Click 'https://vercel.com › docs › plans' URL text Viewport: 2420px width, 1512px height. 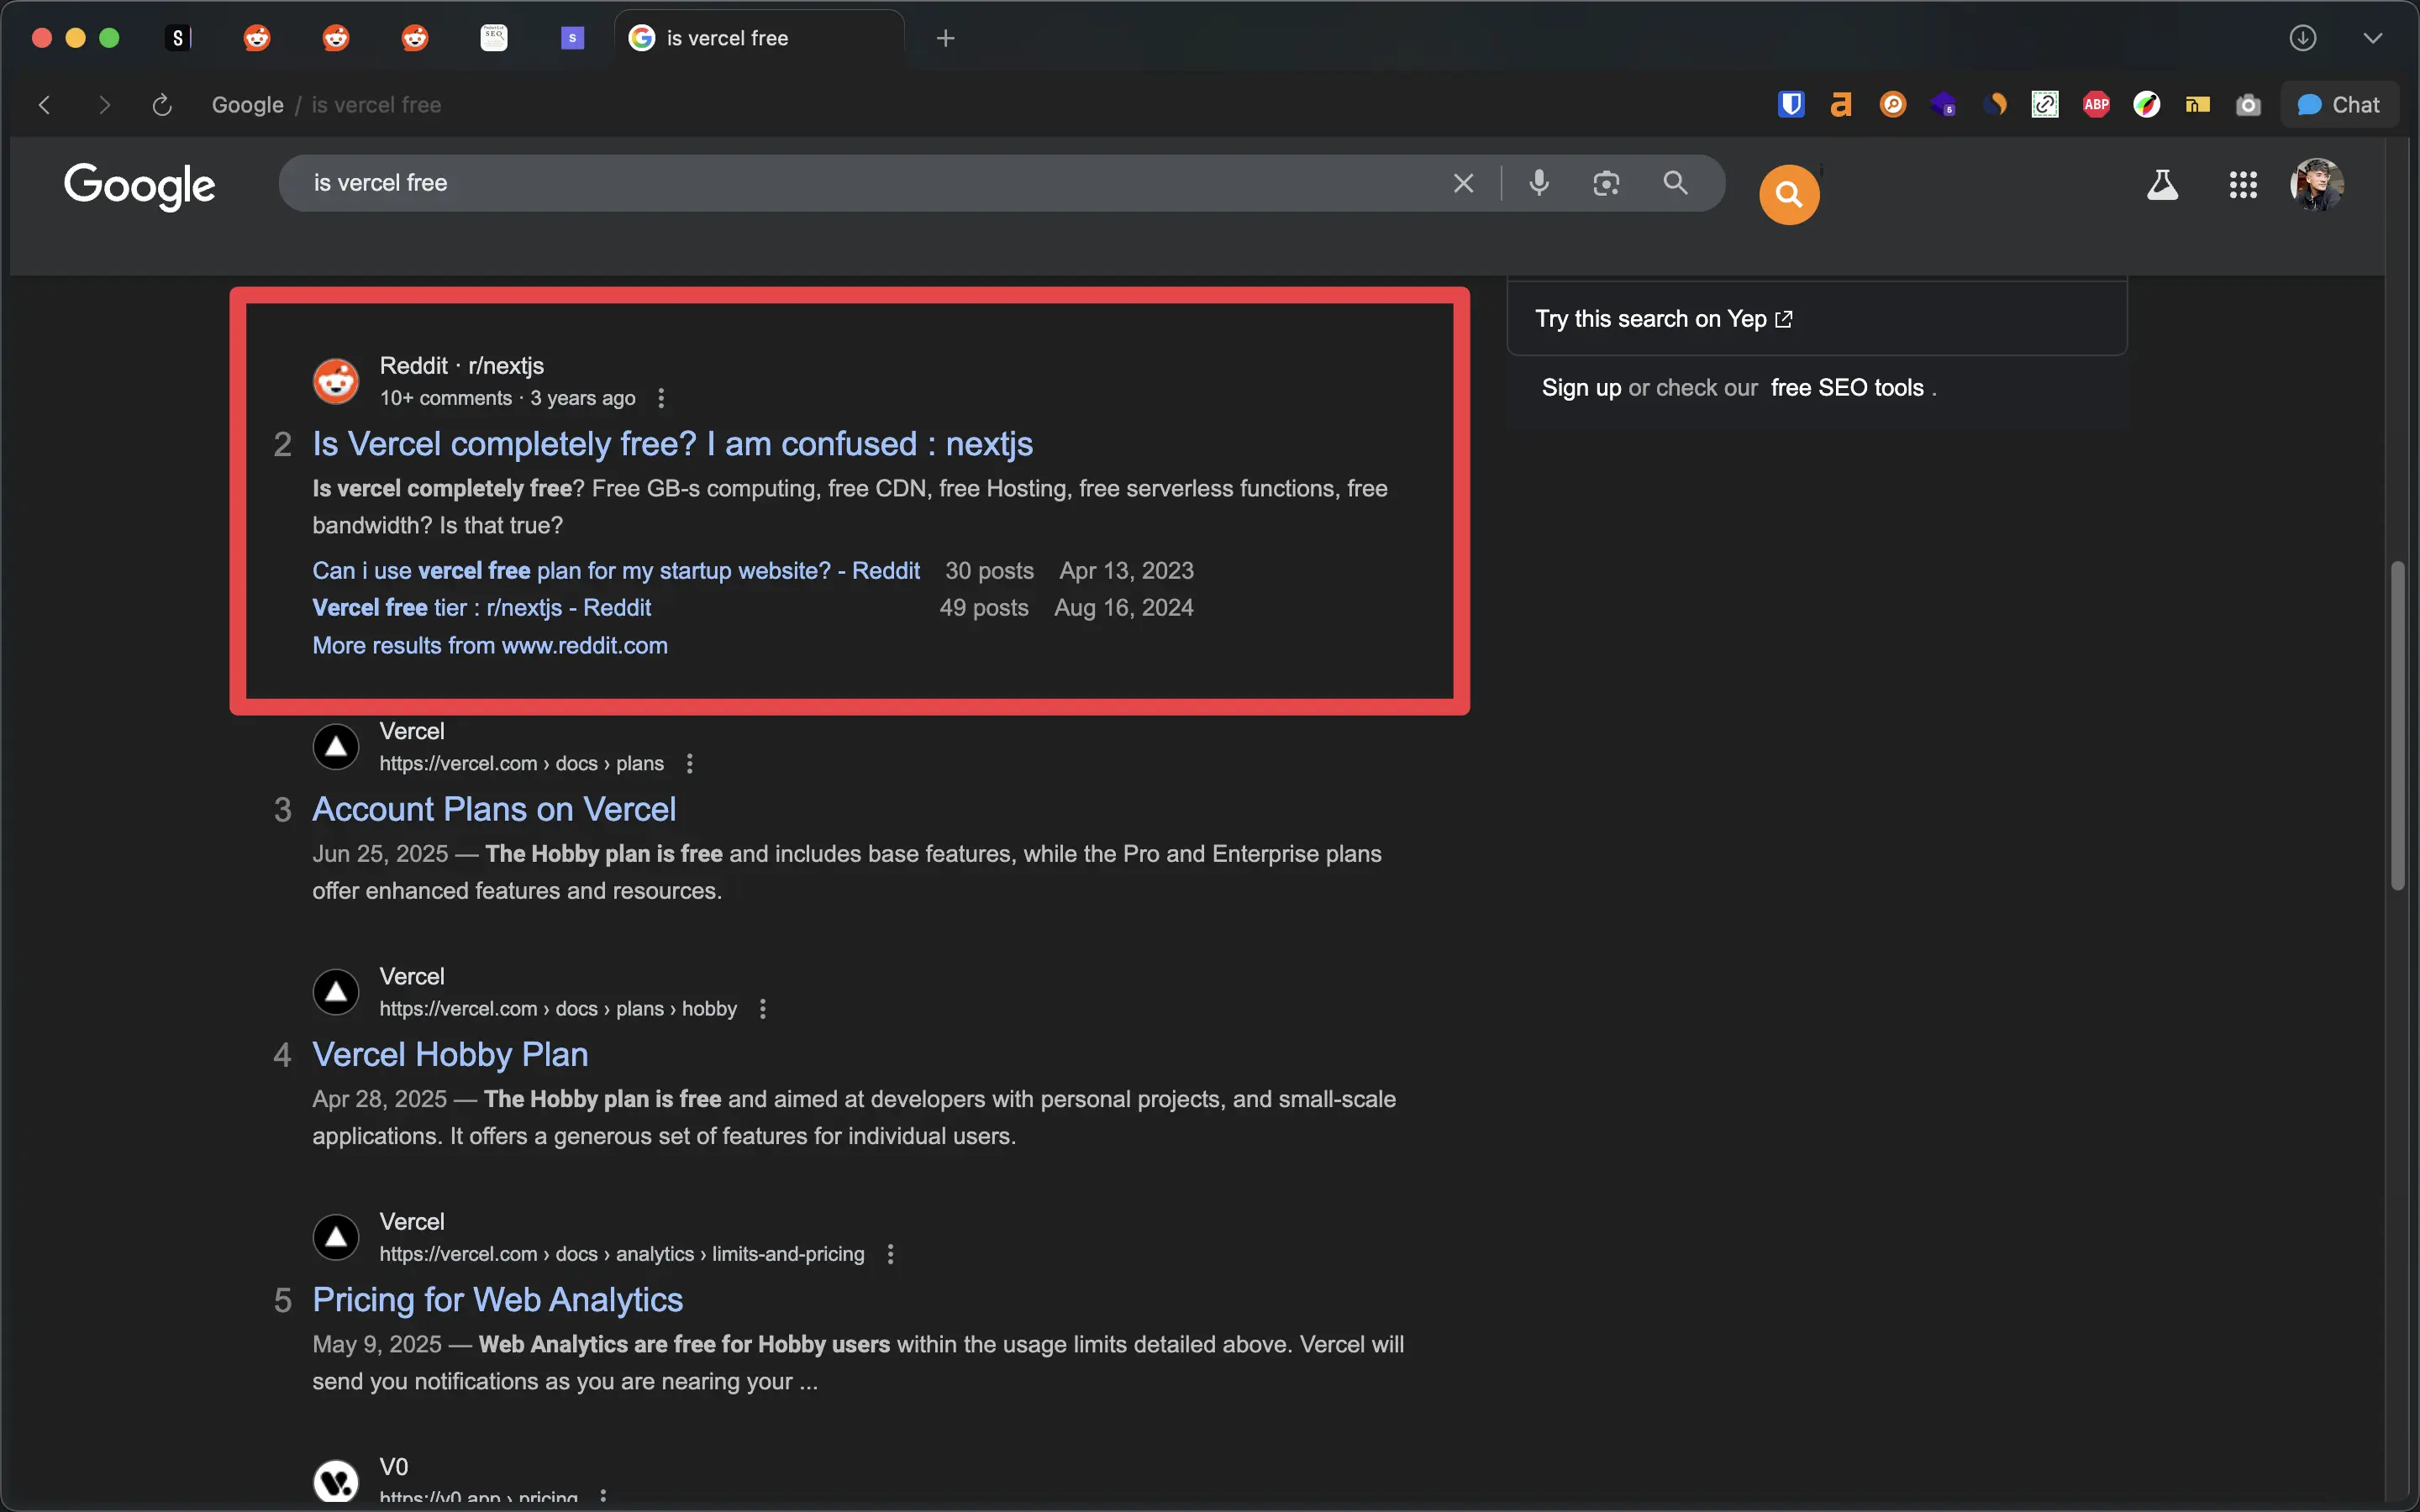tap(521, 764)
